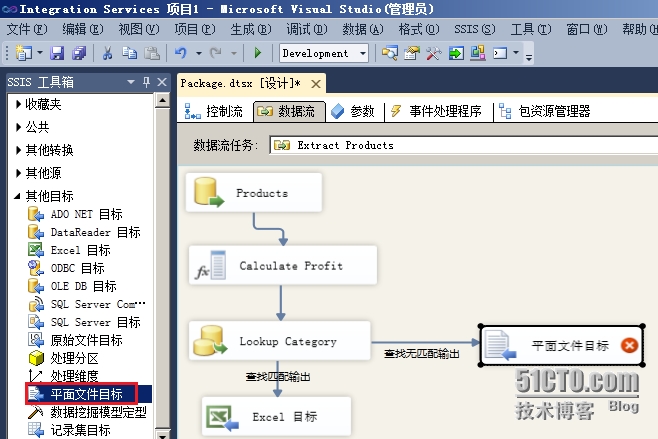Image resolution: width=658 pixels, height=439 pixels.
Task: Start debugging with the green play icon
Action: 258,53
